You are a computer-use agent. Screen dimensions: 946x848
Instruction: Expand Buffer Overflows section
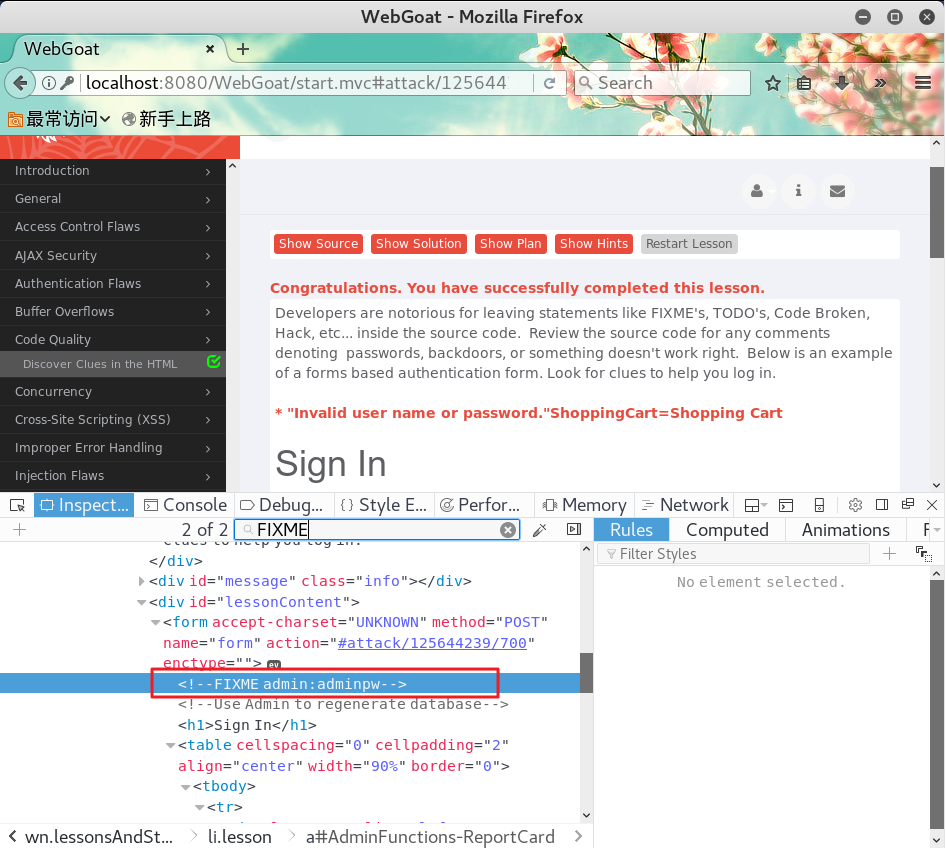[x=113, y=311]
